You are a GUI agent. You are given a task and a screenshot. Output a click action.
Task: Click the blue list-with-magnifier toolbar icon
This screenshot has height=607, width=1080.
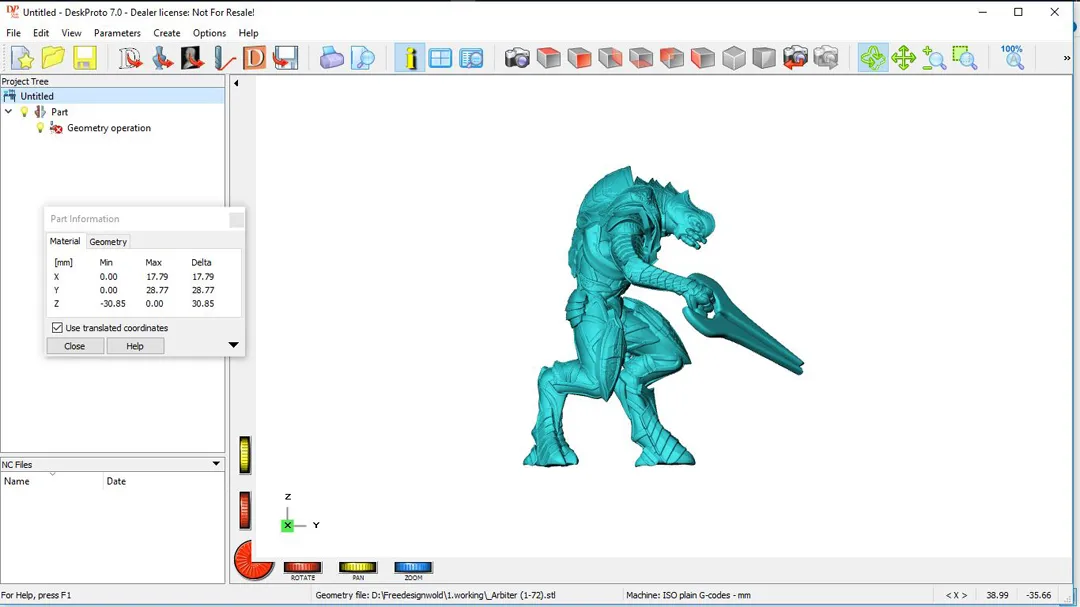[471, 58]
